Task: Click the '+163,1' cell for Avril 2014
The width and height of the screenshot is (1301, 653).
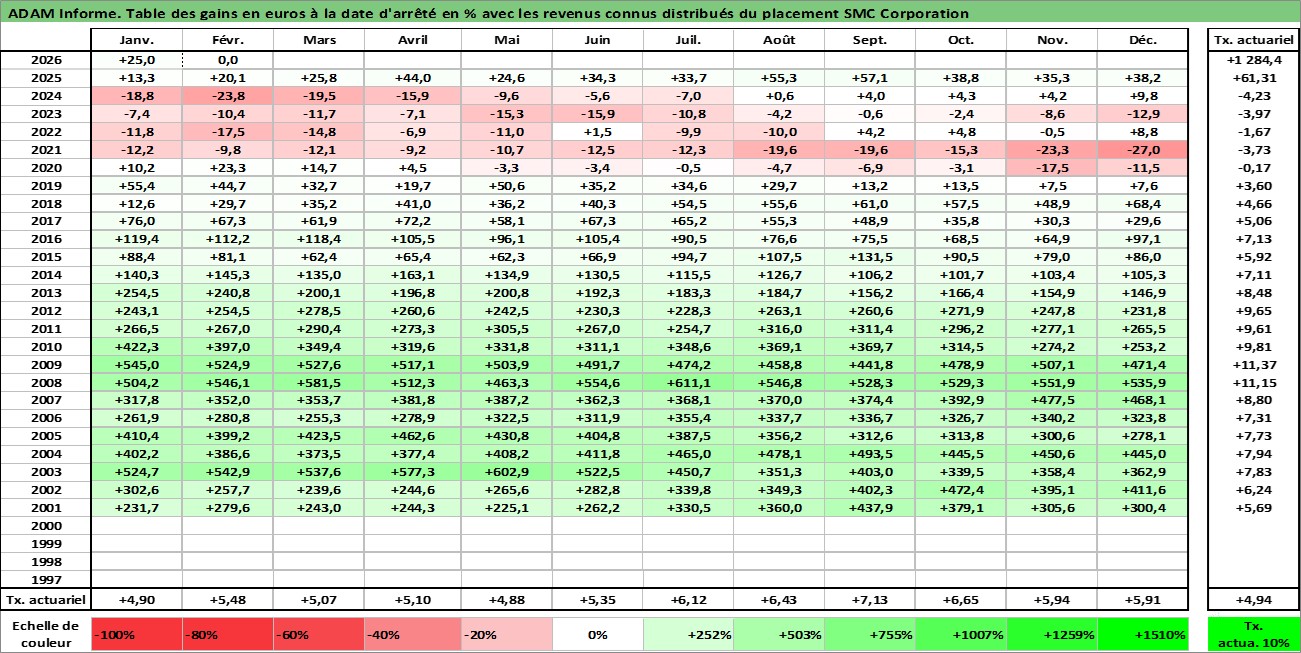Action: pos(412,275)
